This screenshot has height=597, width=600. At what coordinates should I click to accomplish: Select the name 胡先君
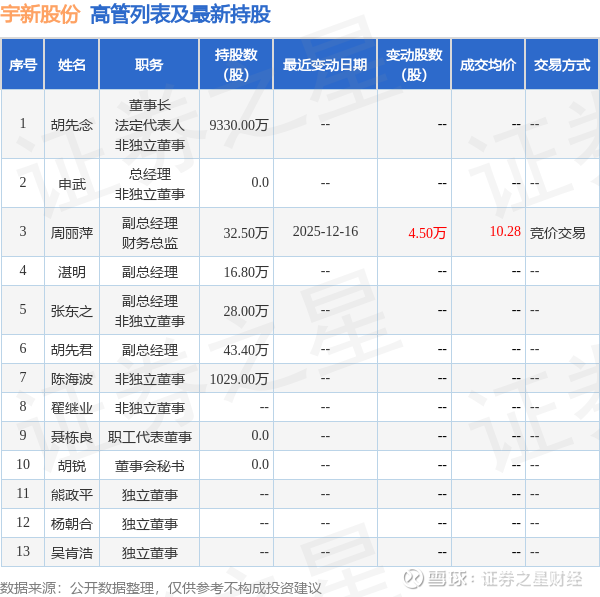pyautogui.click(x=72, y=350)
